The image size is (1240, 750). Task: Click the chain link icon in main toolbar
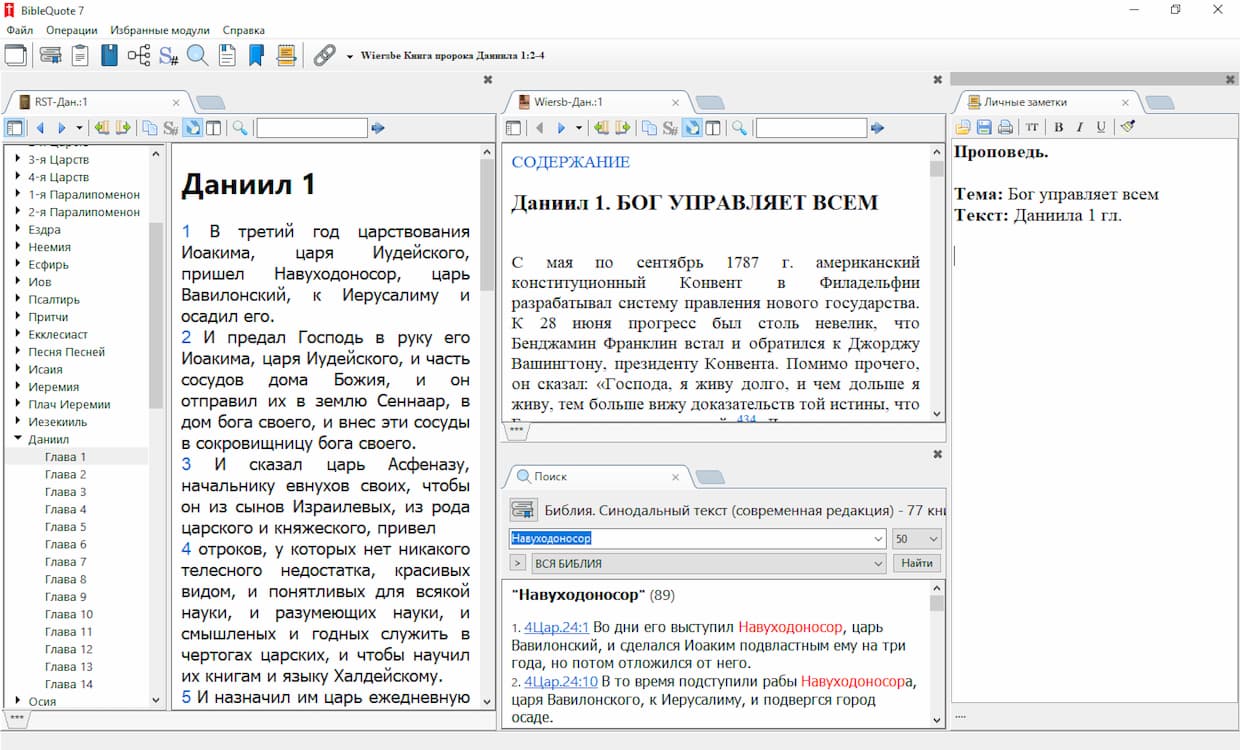point(324,56)
